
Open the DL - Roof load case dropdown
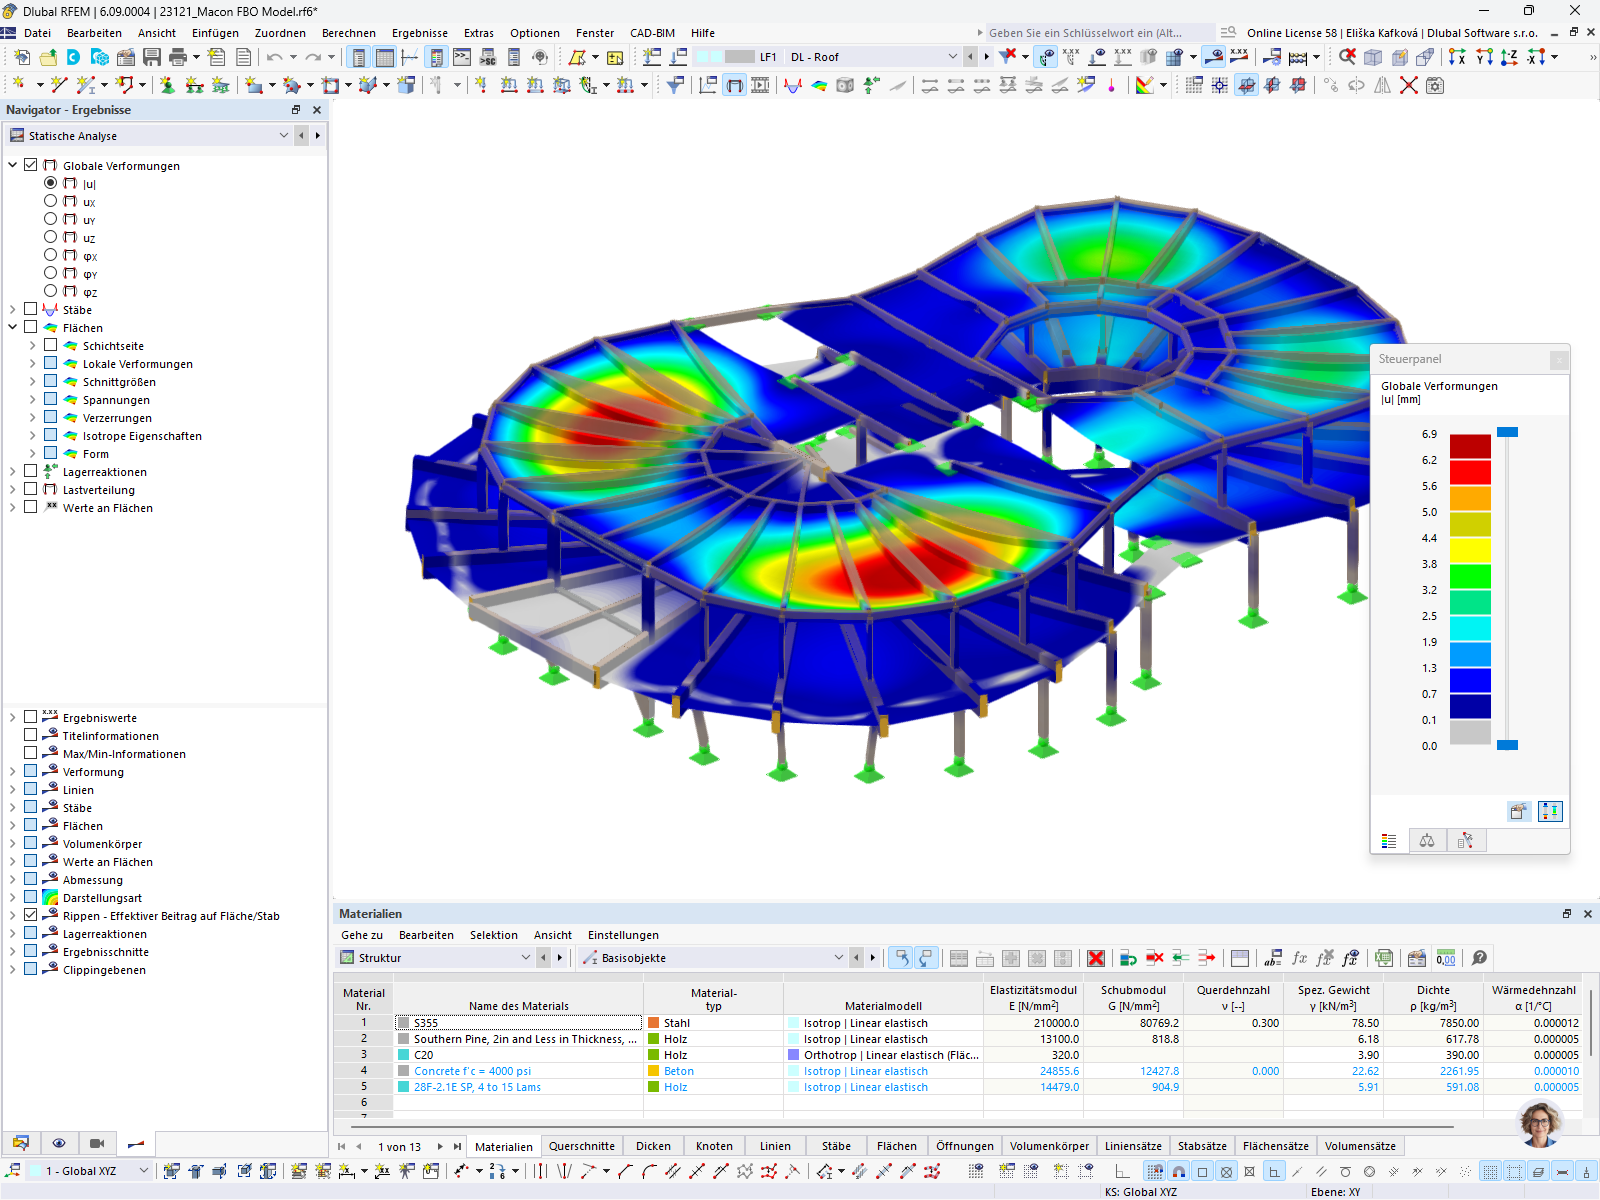coord(952,57)
